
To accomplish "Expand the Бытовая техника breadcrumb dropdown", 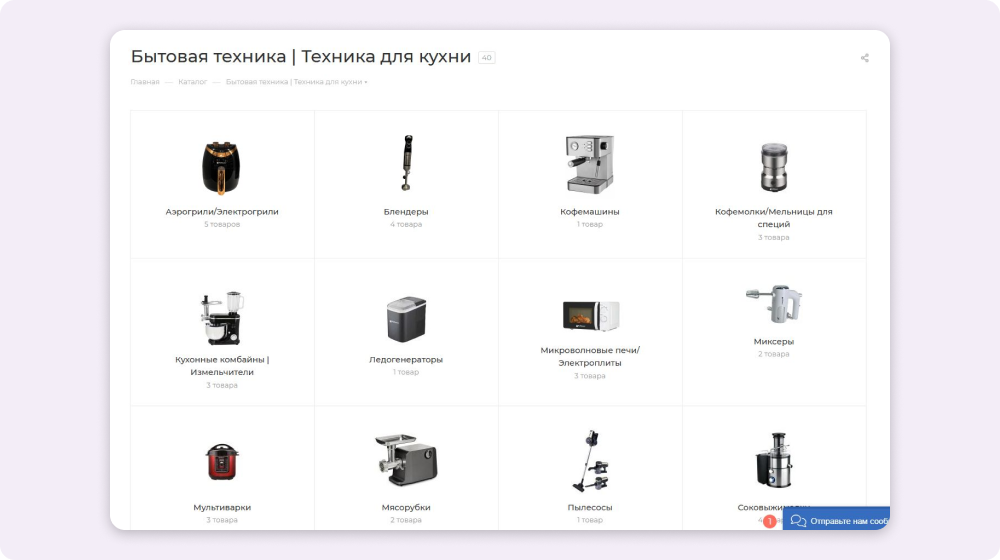I will [x=297, y=82].
